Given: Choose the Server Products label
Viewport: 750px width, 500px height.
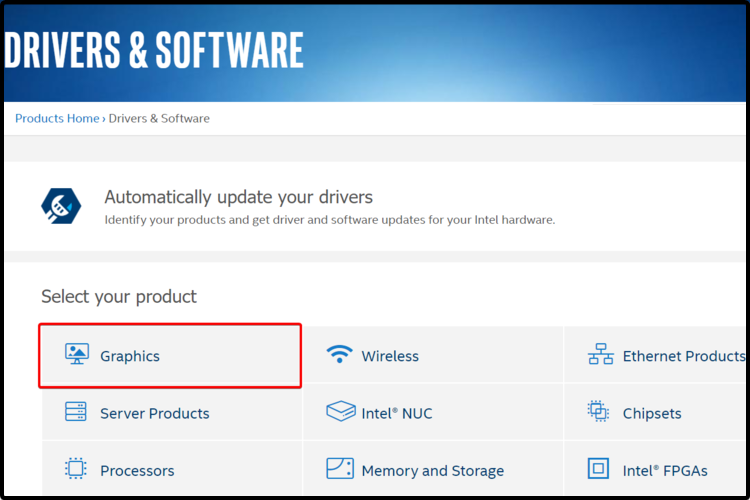Looking at the screenshot, I should click(154, 413).
